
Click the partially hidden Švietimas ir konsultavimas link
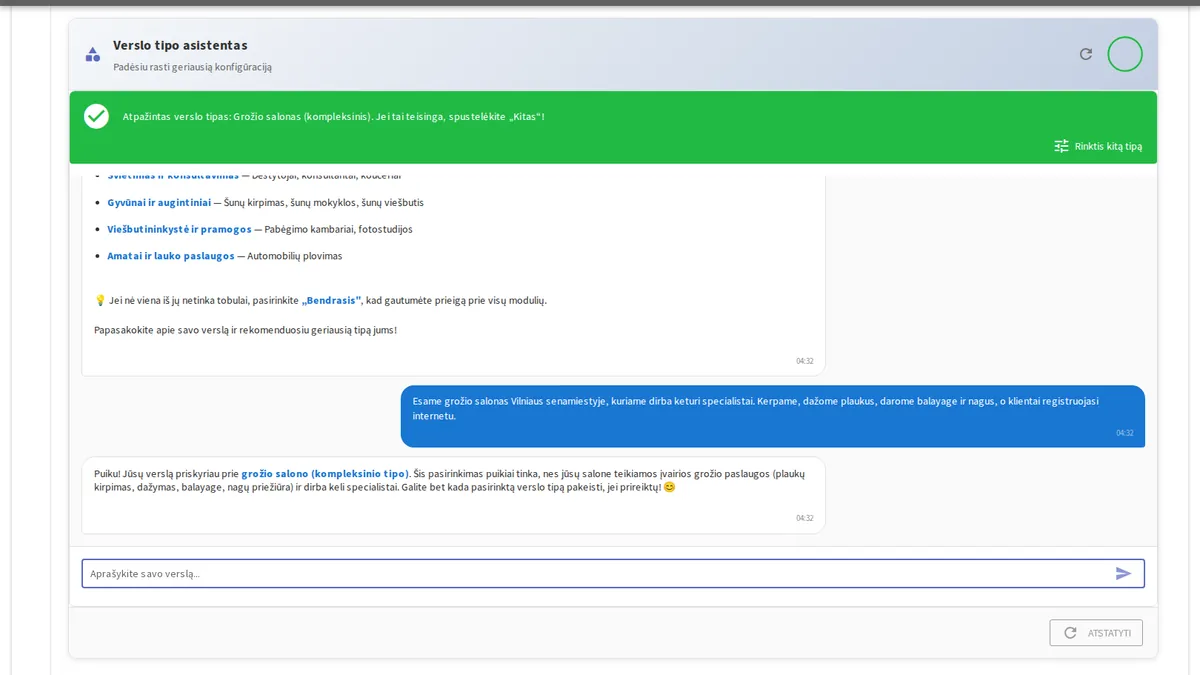(x=173, y=176)
